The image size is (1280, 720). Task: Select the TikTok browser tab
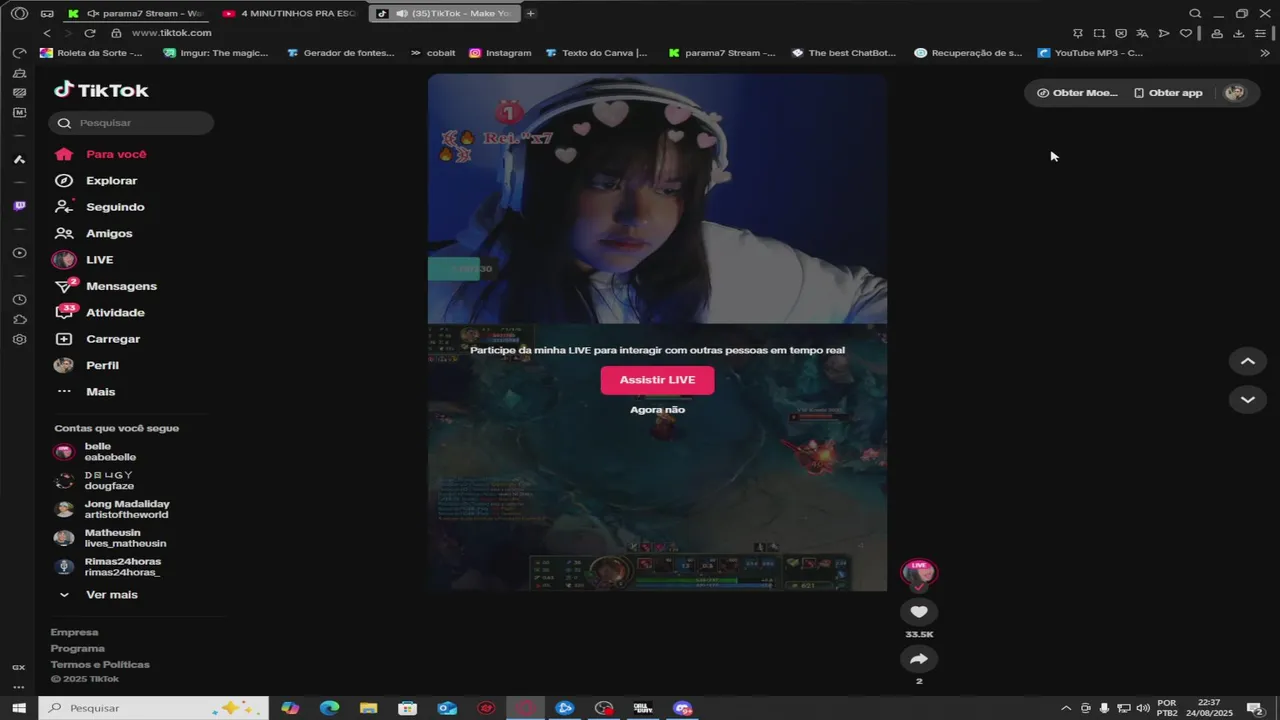[445, 14]
